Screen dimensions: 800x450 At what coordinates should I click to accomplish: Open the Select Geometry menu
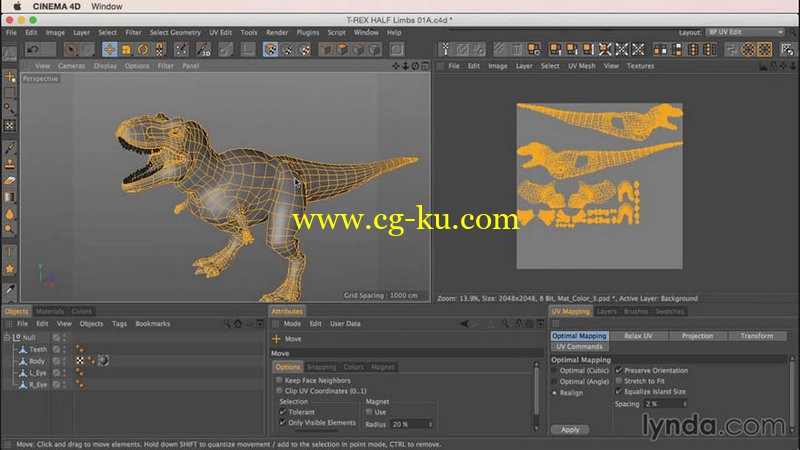[175, 32]
